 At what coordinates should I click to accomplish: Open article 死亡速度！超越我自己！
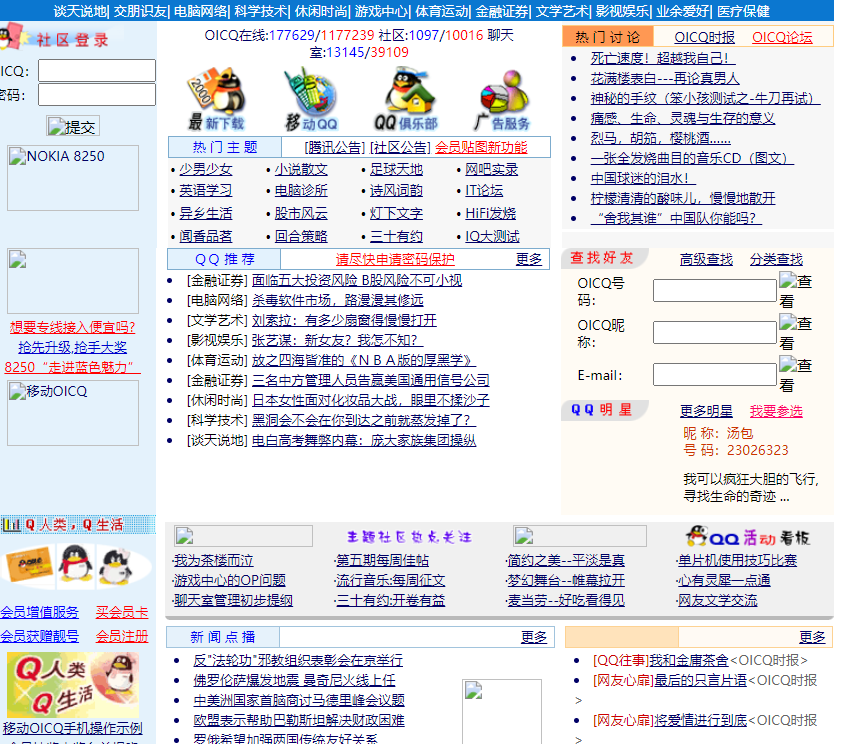(663, 58)
